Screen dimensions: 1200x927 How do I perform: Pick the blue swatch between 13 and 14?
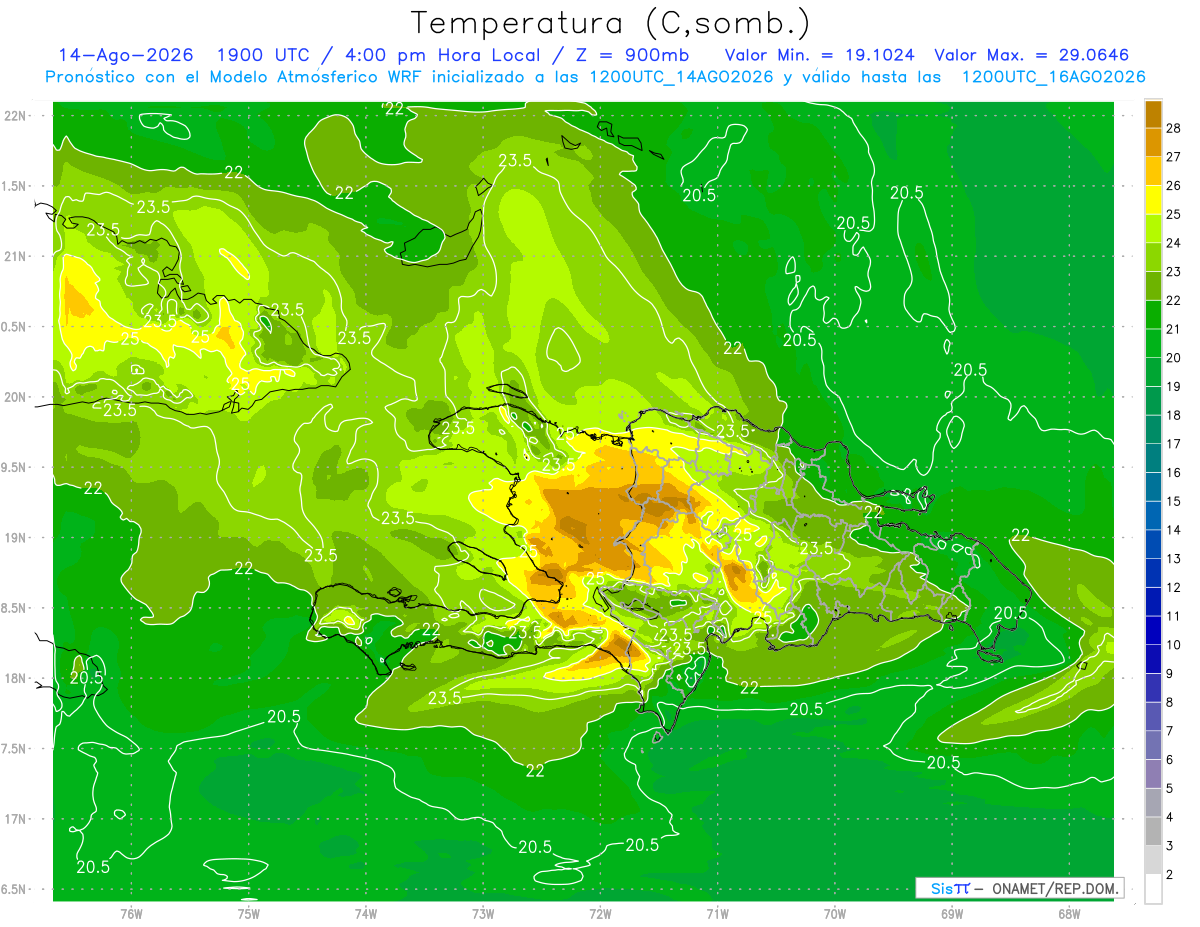pos(1153,544)
